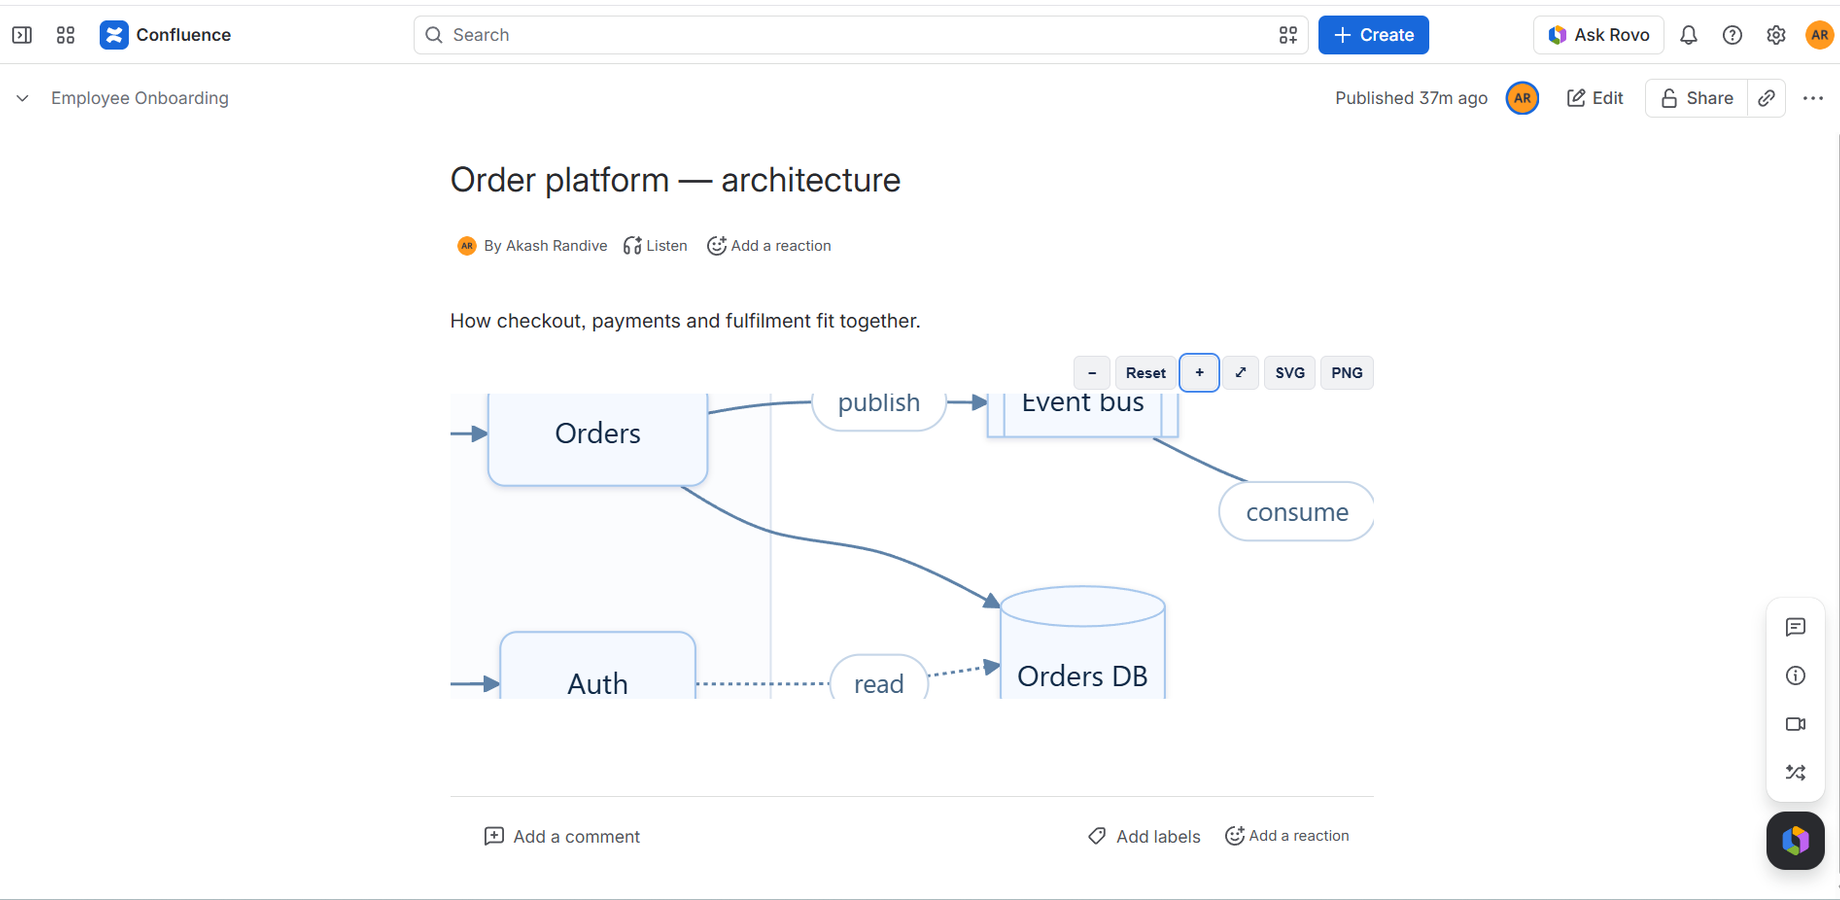Screen dimensions: 1840x900
Task: Click the contributor AR avatar near Published
Action: pyautogui.click(x=1523, y=98)
